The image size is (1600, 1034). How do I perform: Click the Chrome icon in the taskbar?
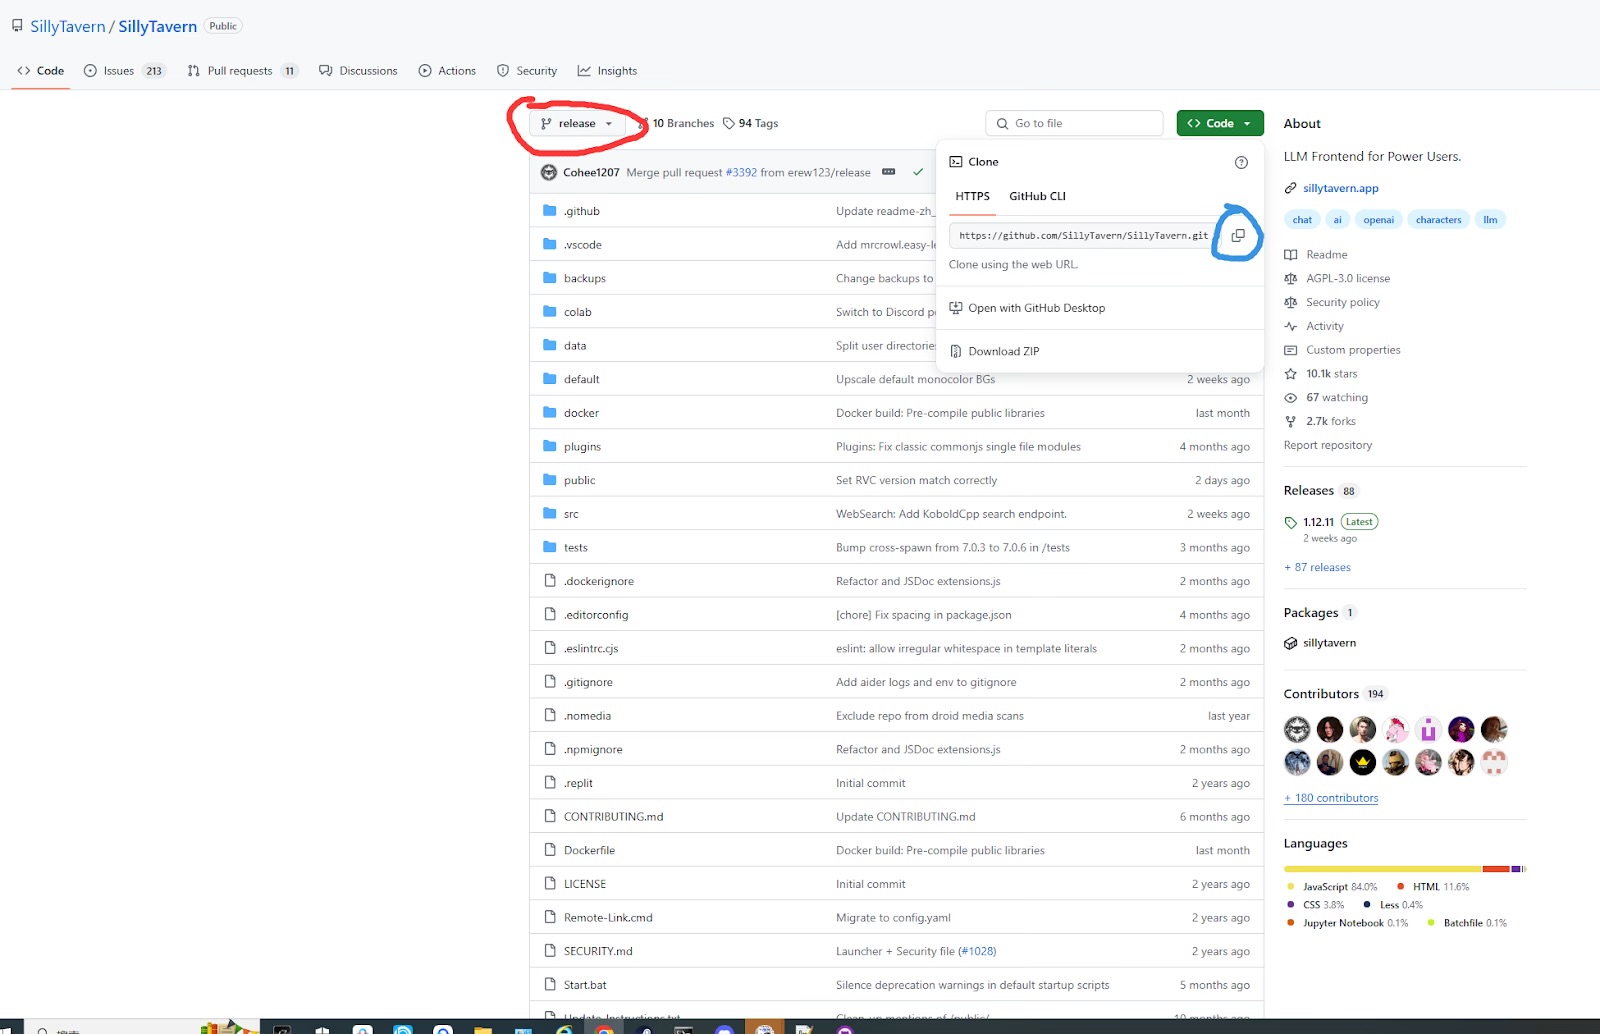[604, 1028]
